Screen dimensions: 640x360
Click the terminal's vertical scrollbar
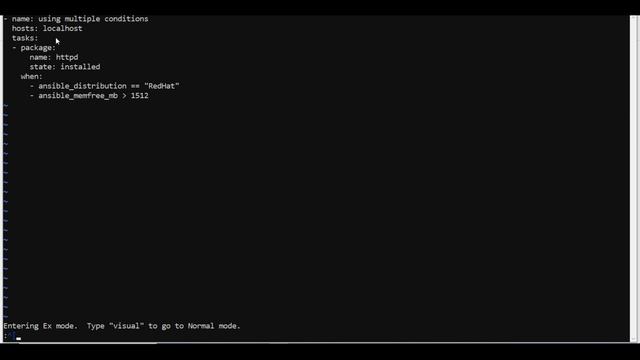tap(634, 179)
